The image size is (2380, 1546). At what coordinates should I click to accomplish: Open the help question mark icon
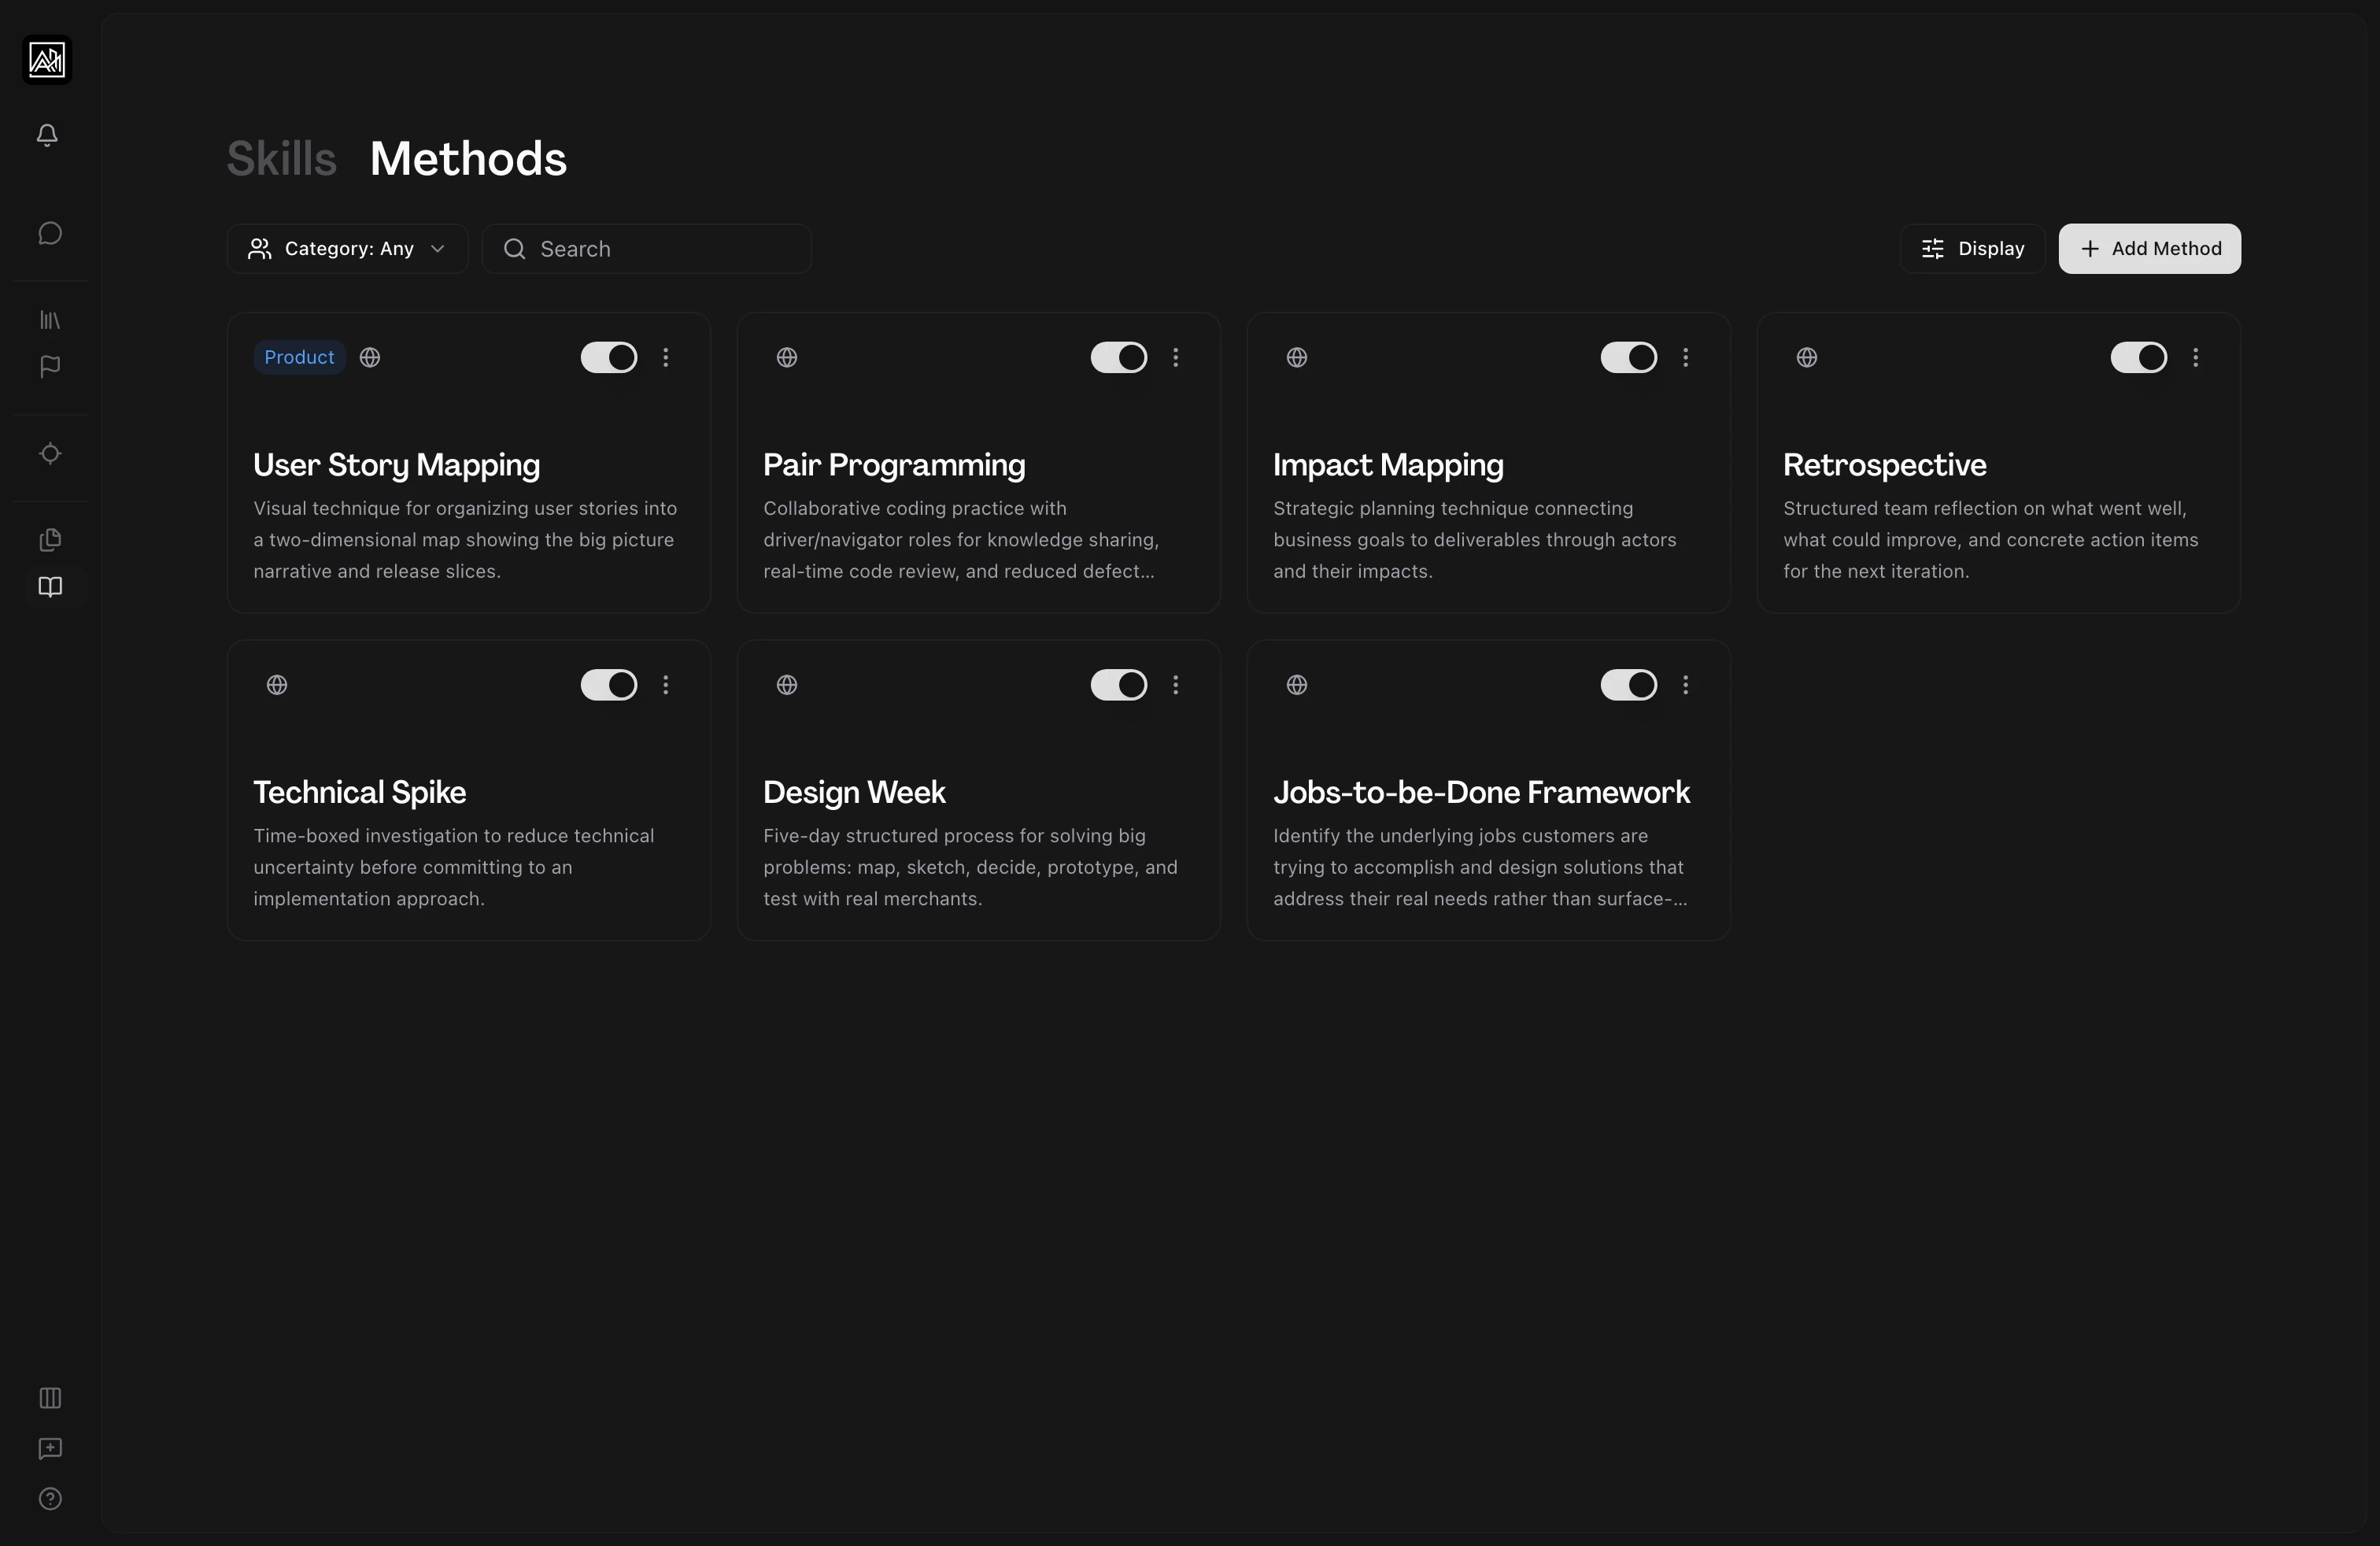(50, 1499)
